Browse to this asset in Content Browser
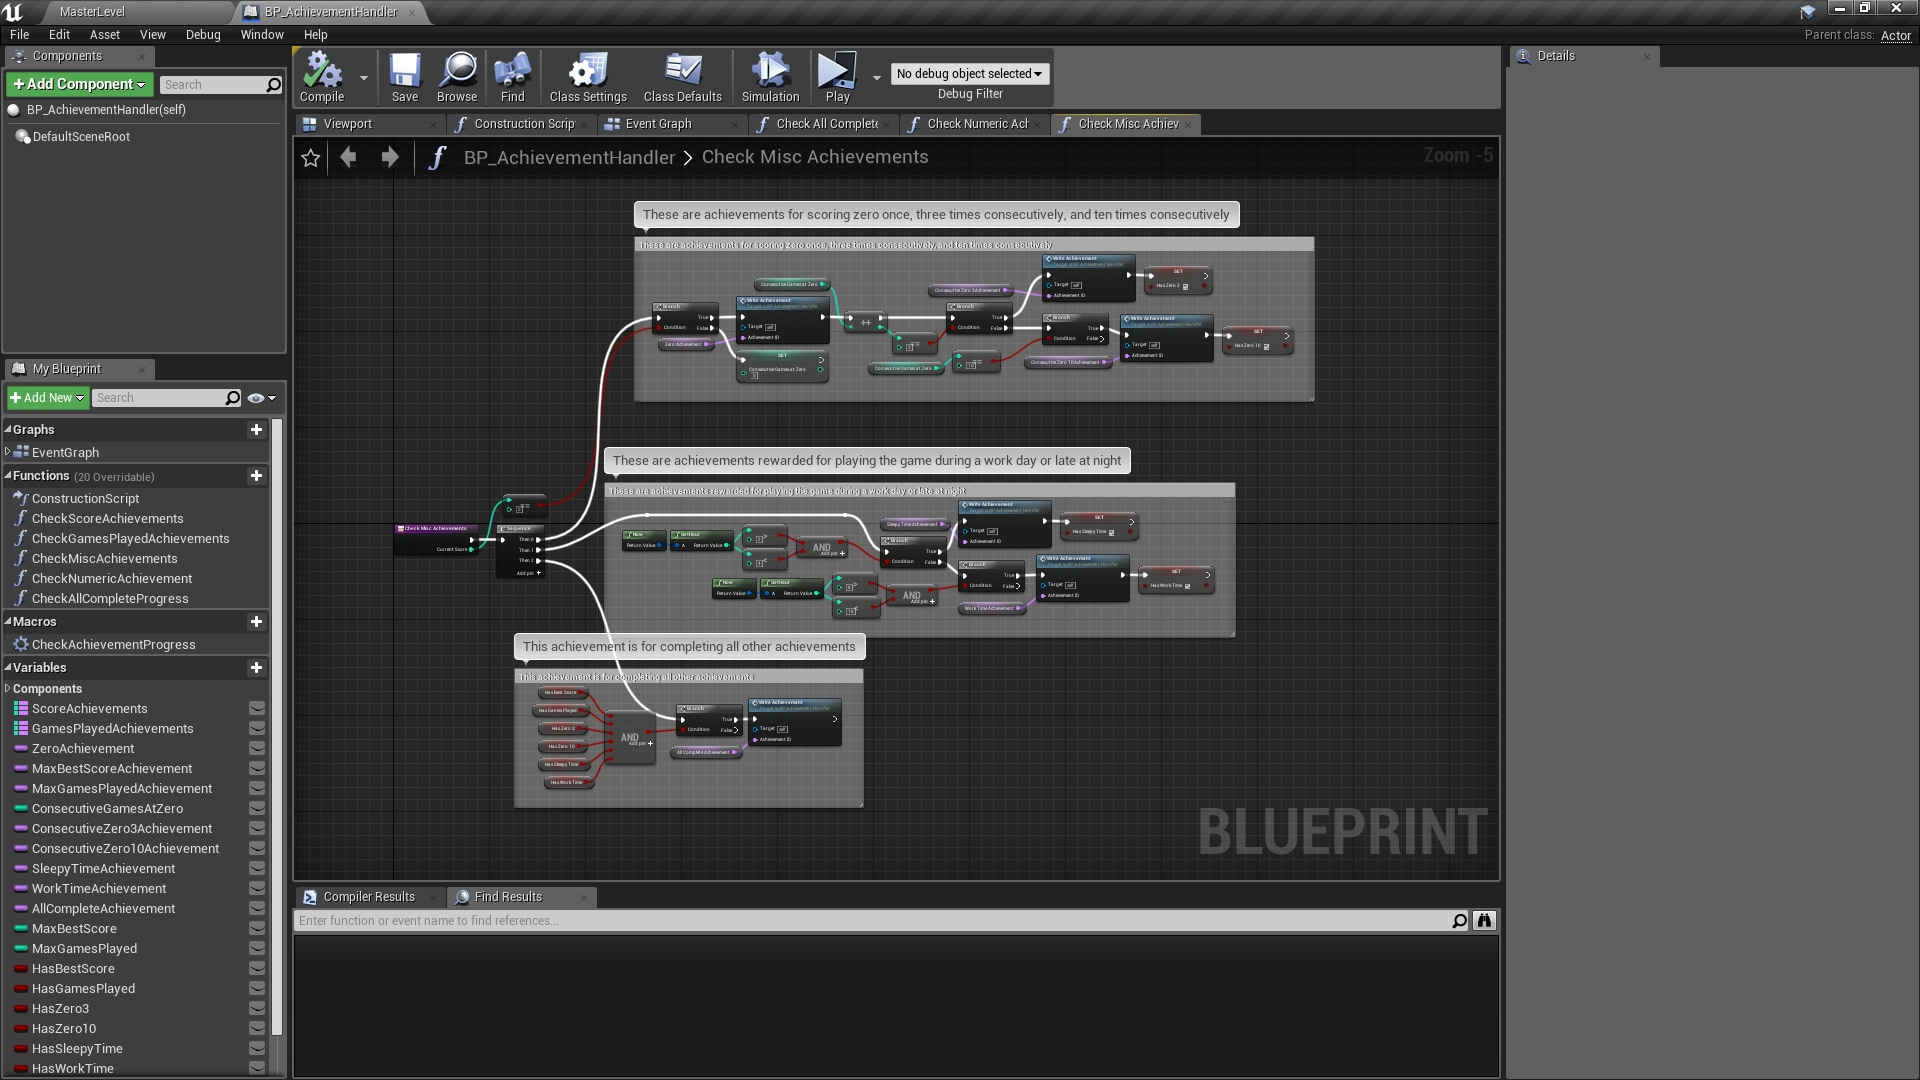 tap(456, 75)
